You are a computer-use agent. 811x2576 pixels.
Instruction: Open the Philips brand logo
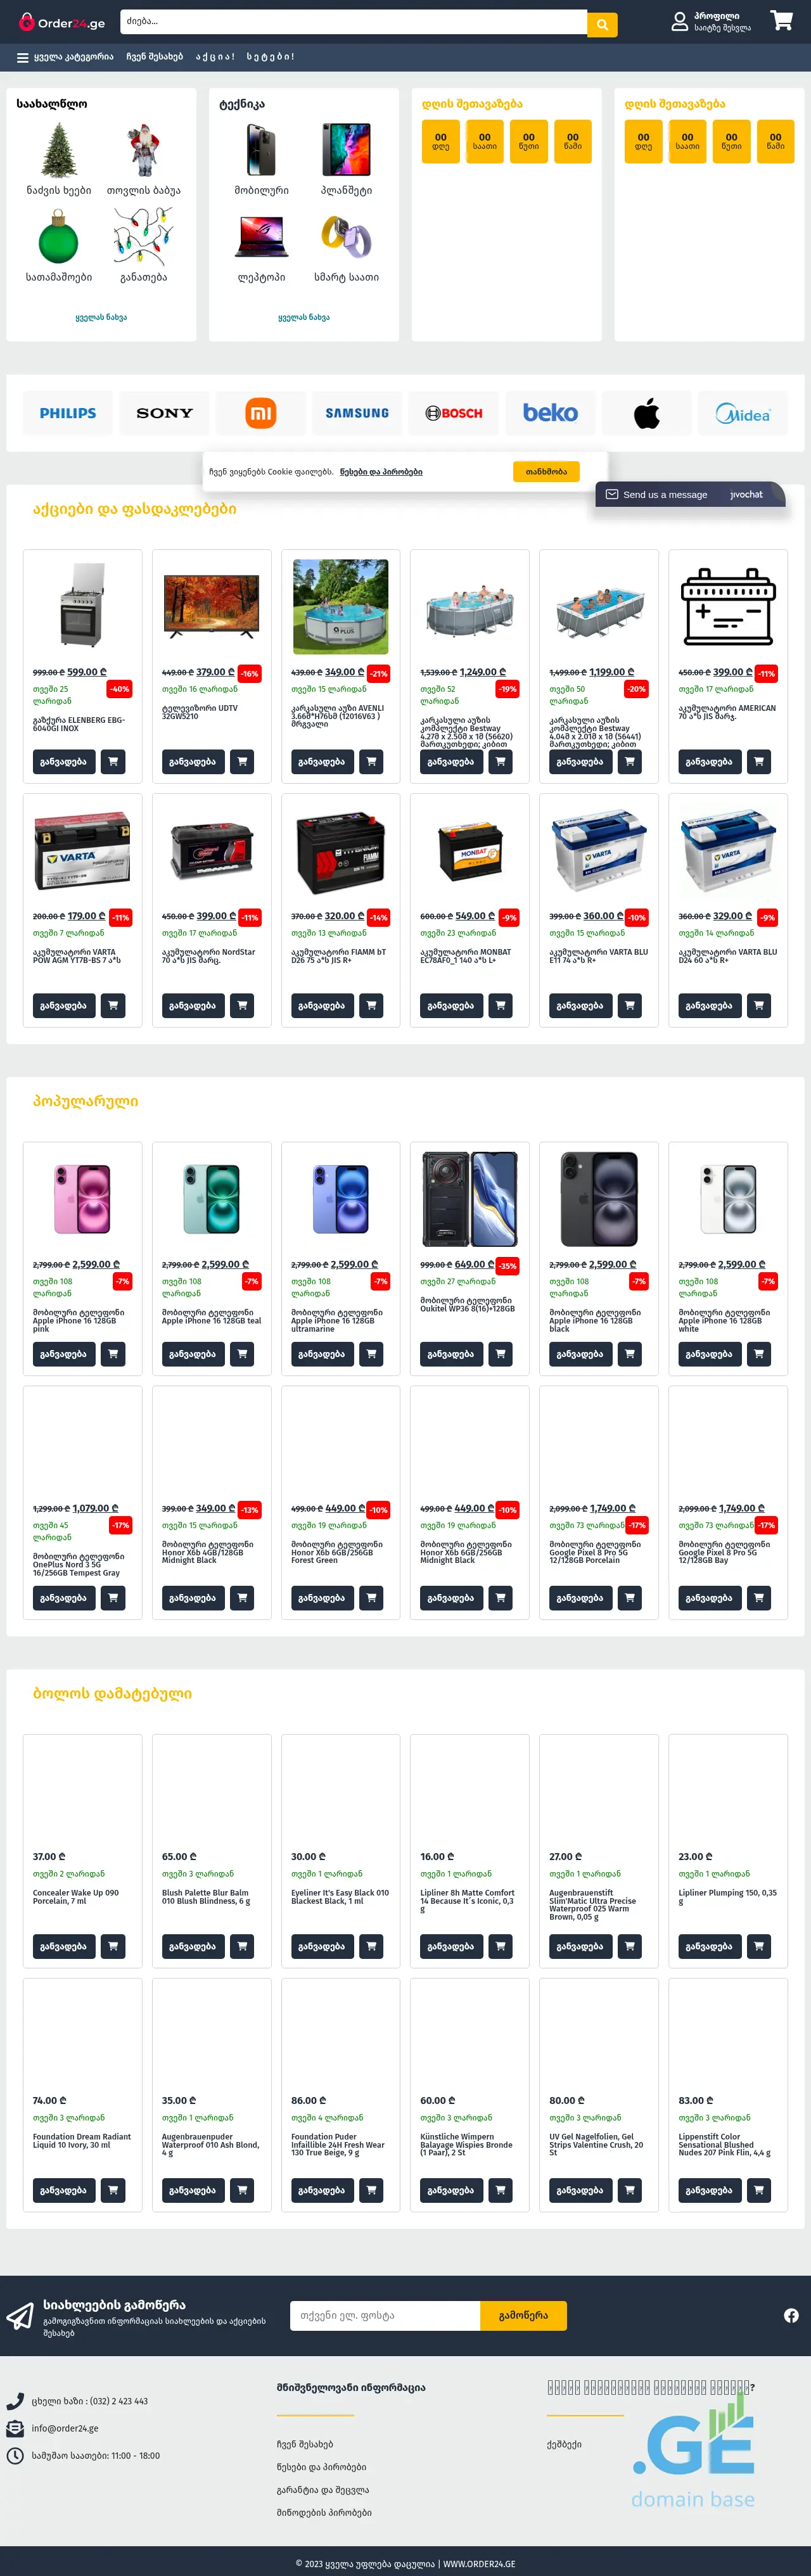click(x=68, y=413)
